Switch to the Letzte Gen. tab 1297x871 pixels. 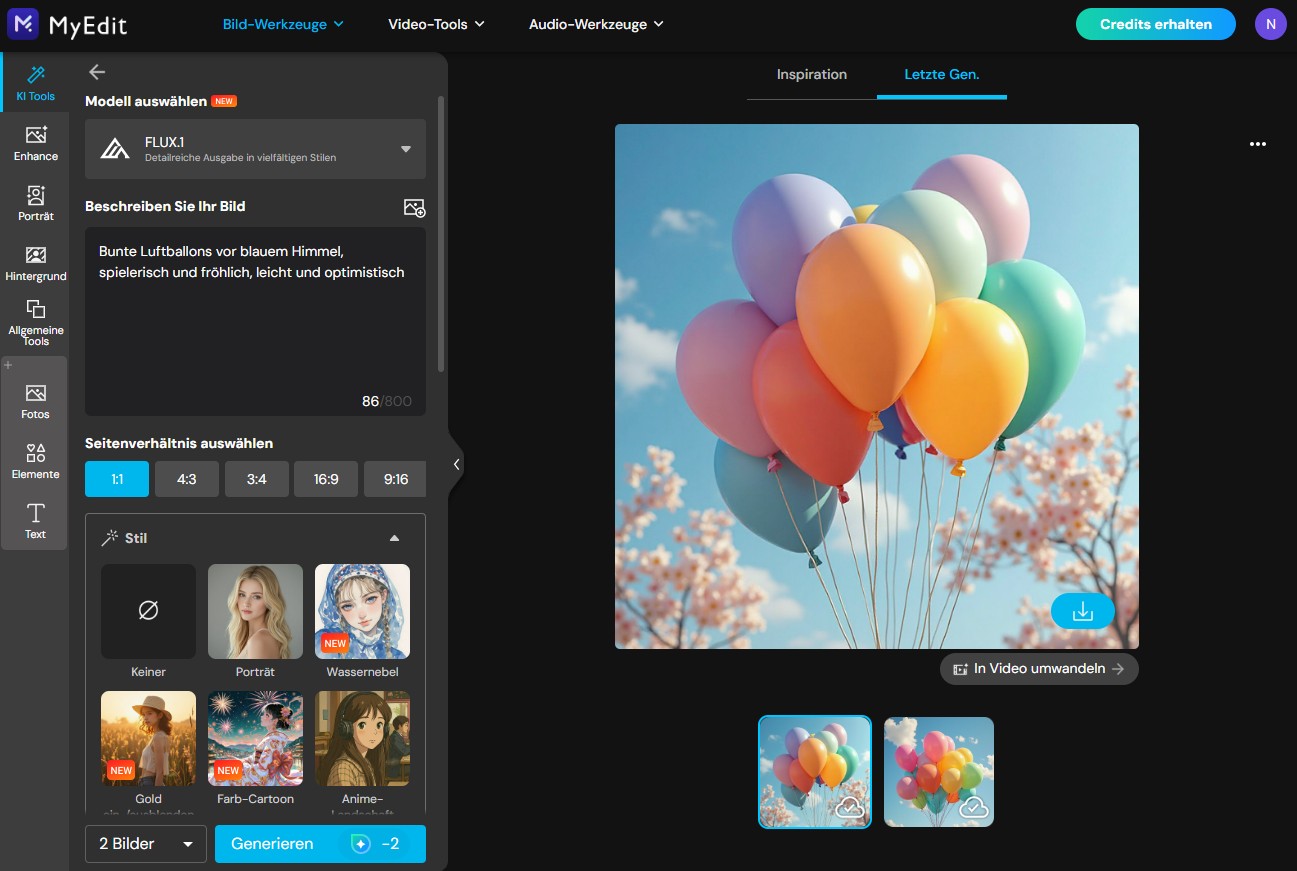(942, 75)
